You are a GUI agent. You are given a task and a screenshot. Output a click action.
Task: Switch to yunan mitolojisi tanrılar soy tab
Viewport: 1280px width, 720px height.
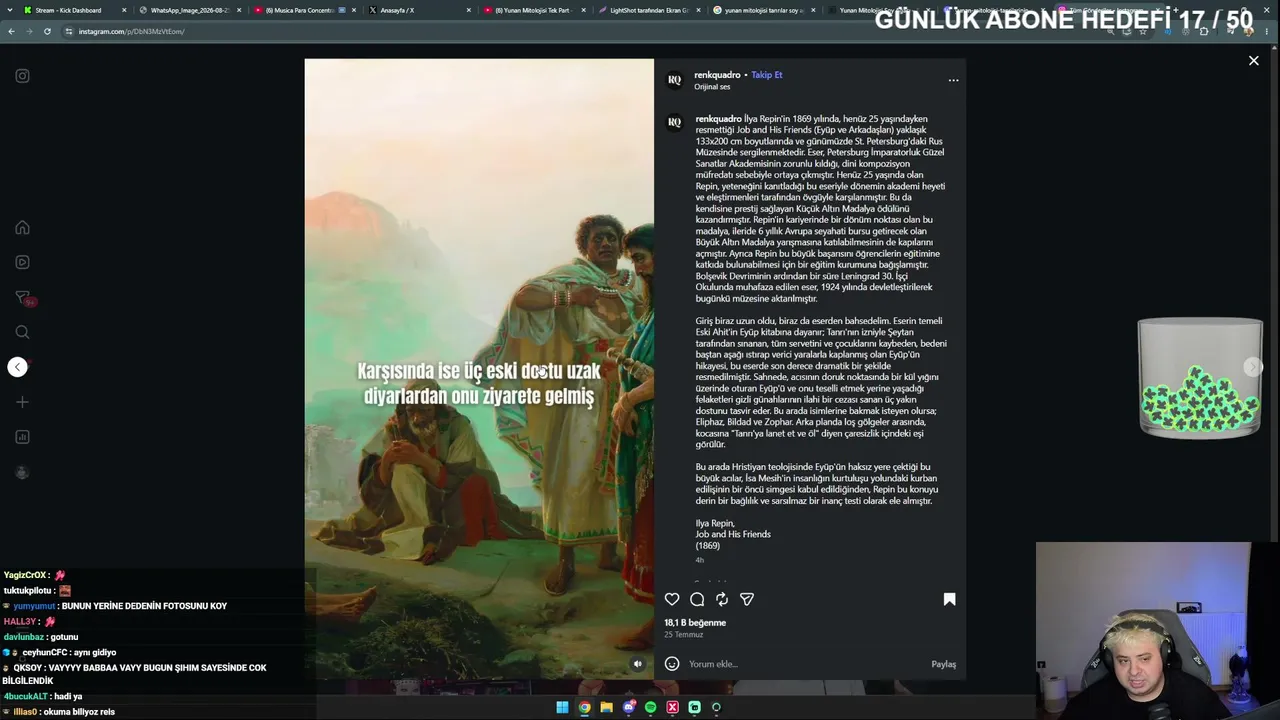[x=762, y=10]
